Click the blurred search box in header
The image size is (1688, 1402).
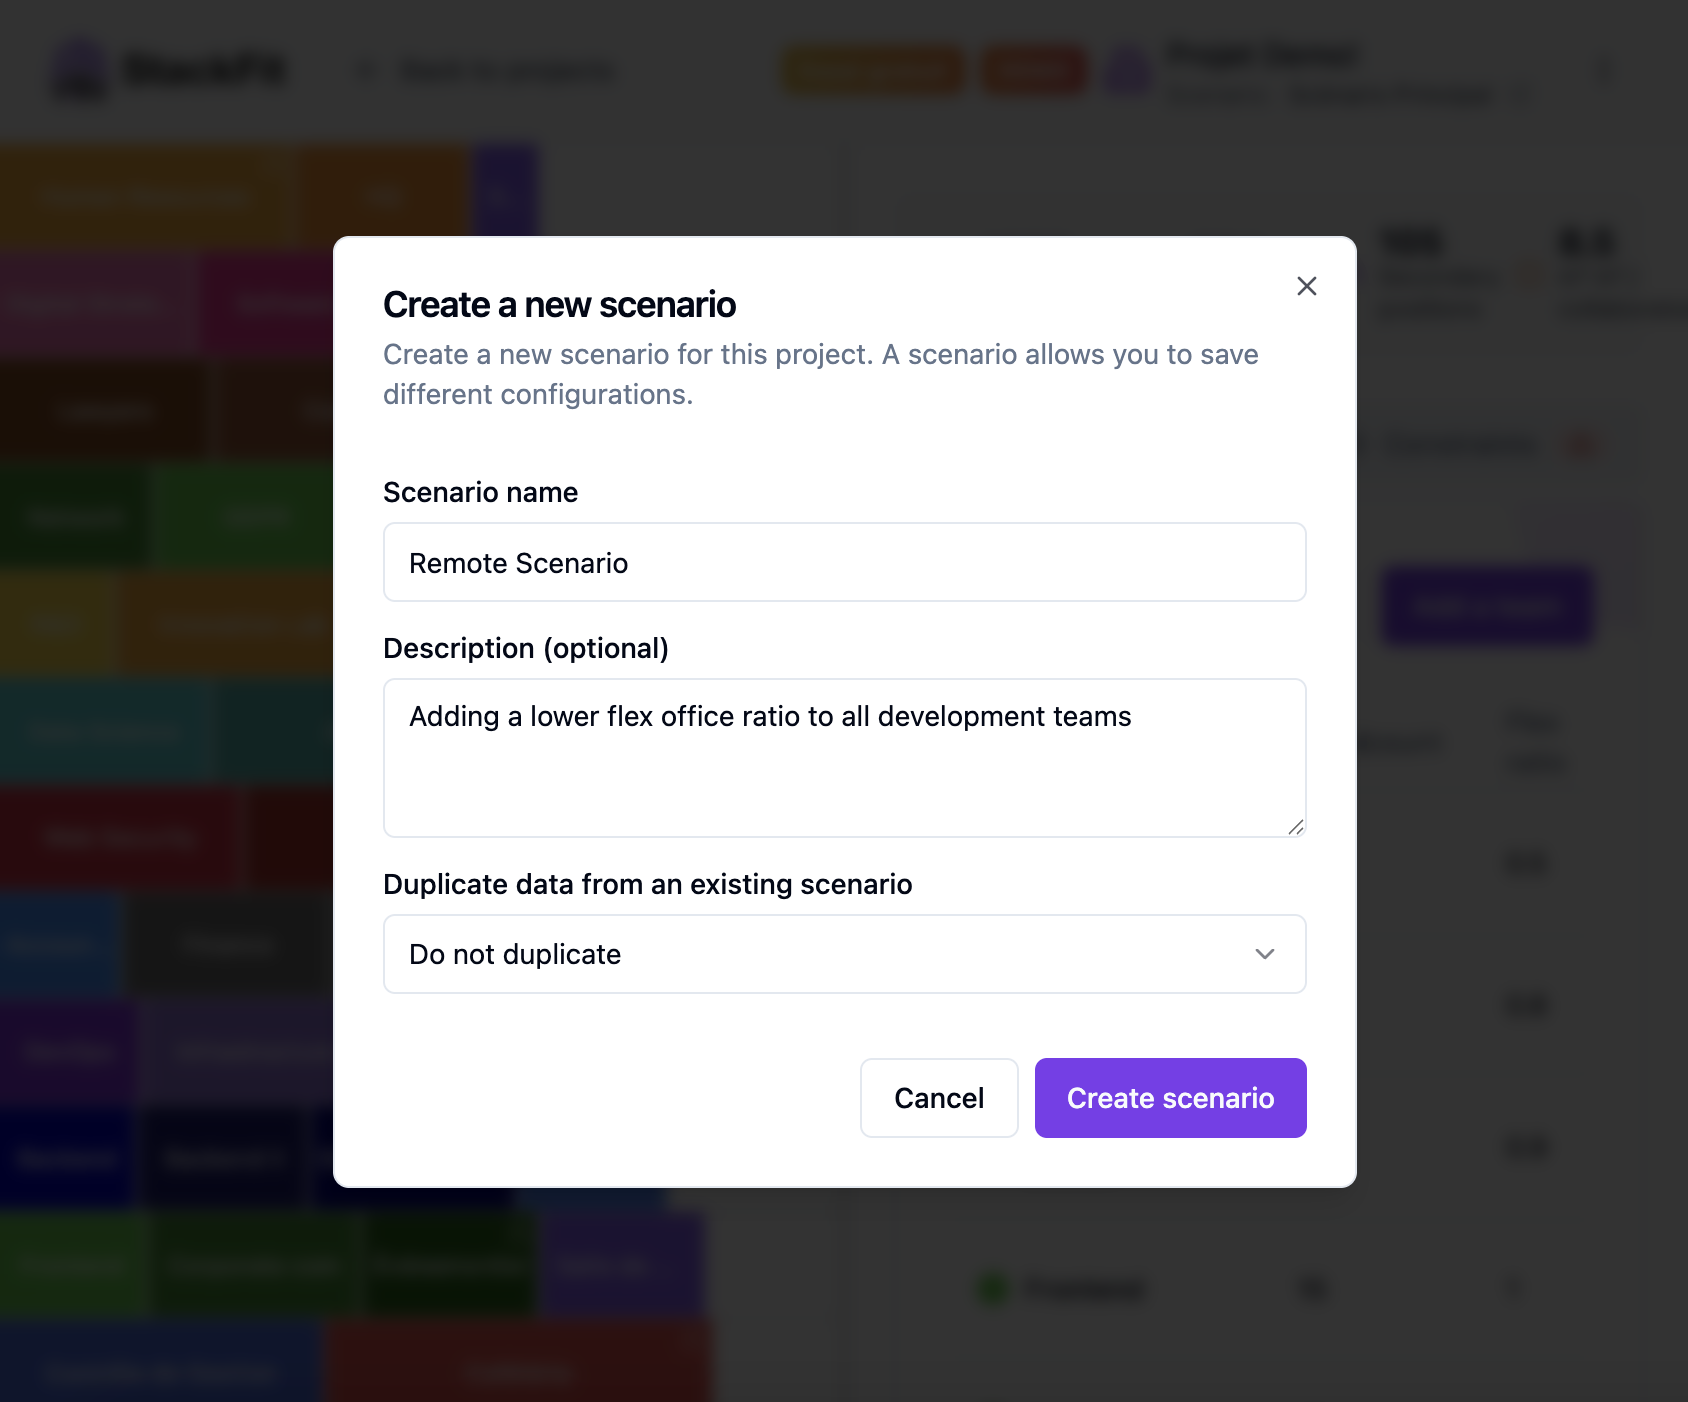coord(507,72)
